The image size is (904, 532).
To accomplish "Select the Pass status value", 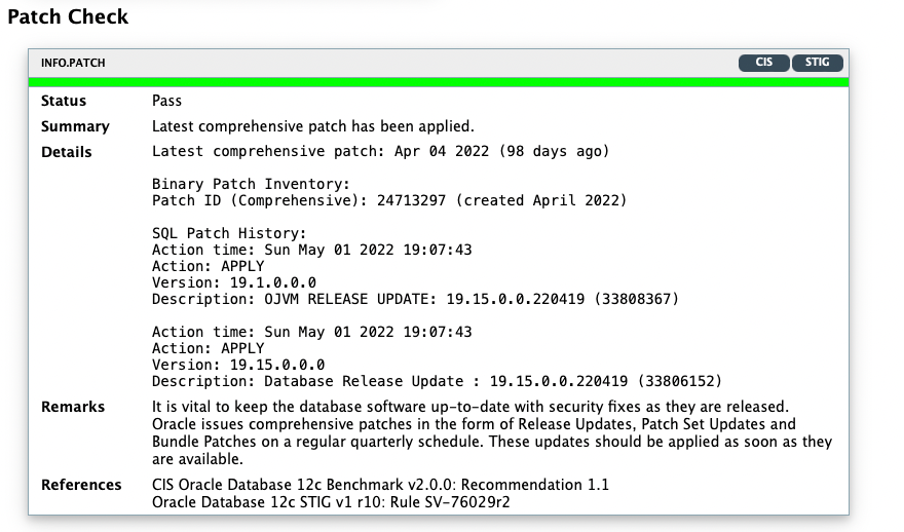I will click(167, 101).
